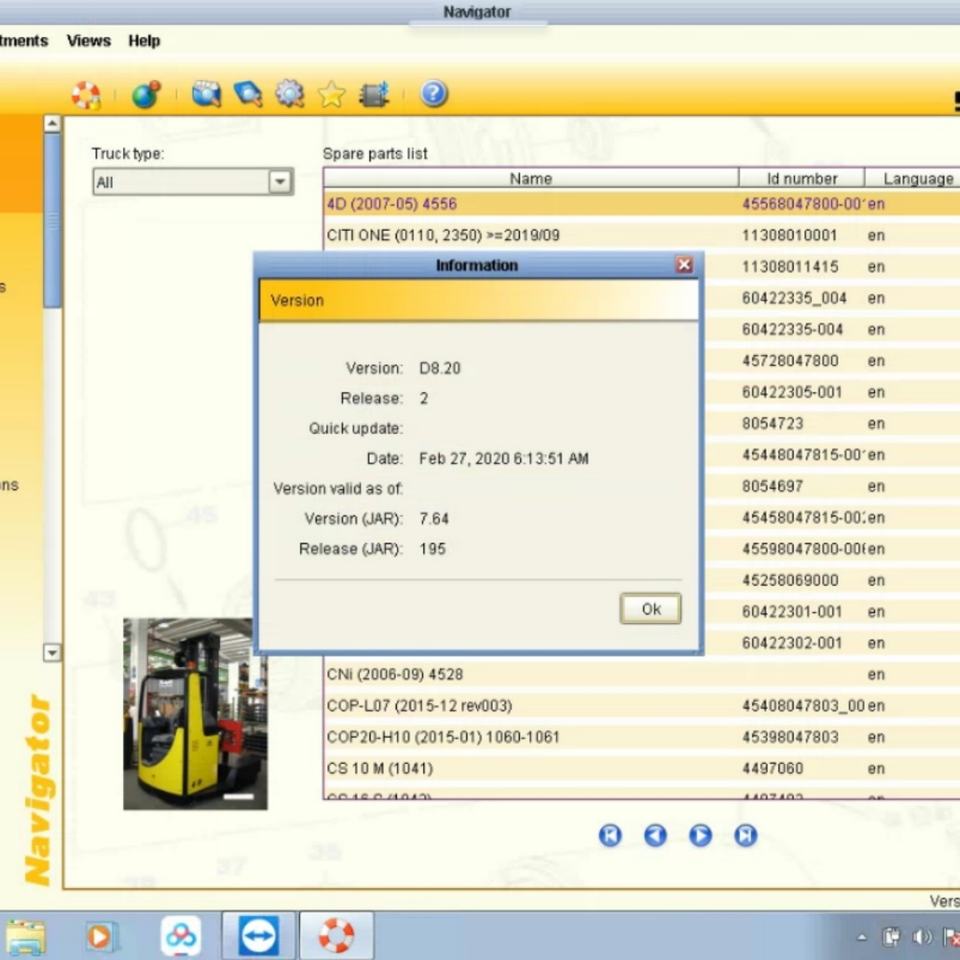
Task: Click the lifebuoy icon in the toolbar
Action: [86, 95]
